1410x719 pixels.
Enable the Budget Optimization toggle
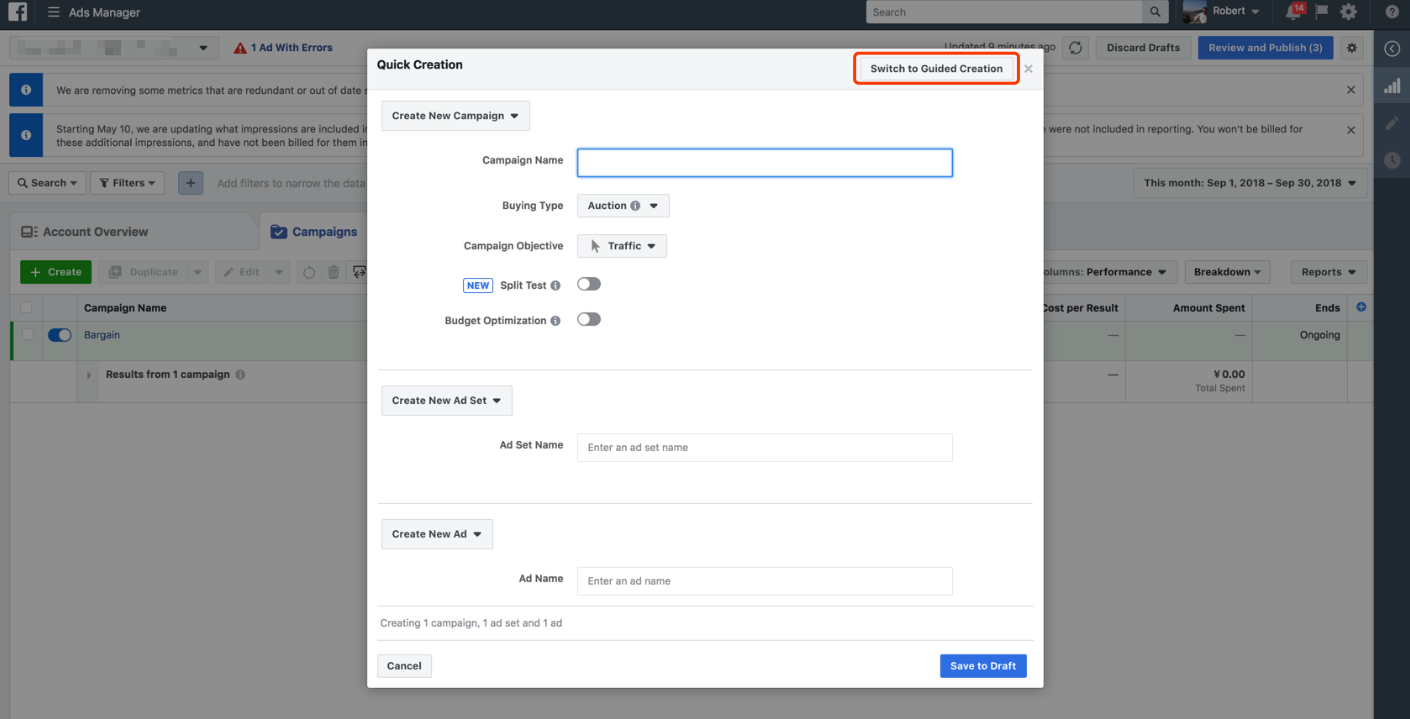(589, 319)
